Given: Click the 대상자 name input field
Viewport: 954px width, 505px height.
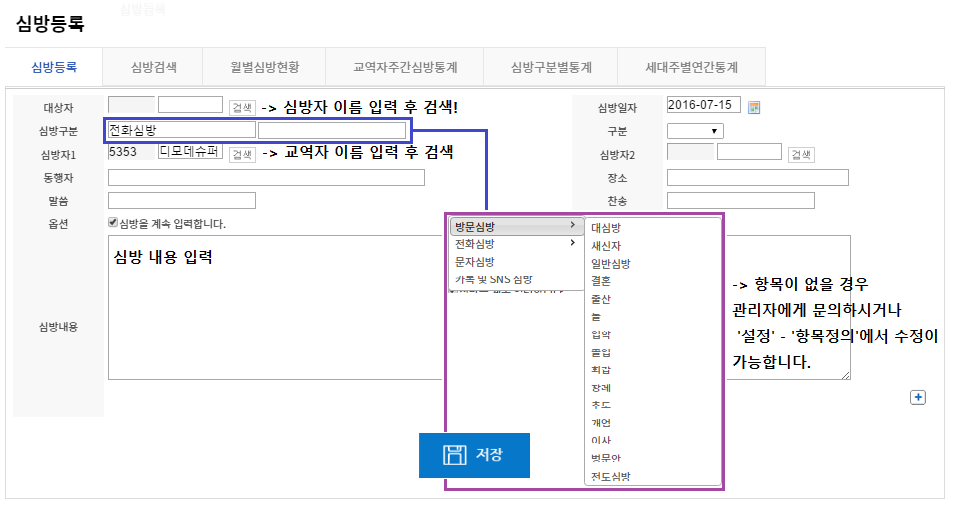Looking at the screenshot, I should (190, 105).
